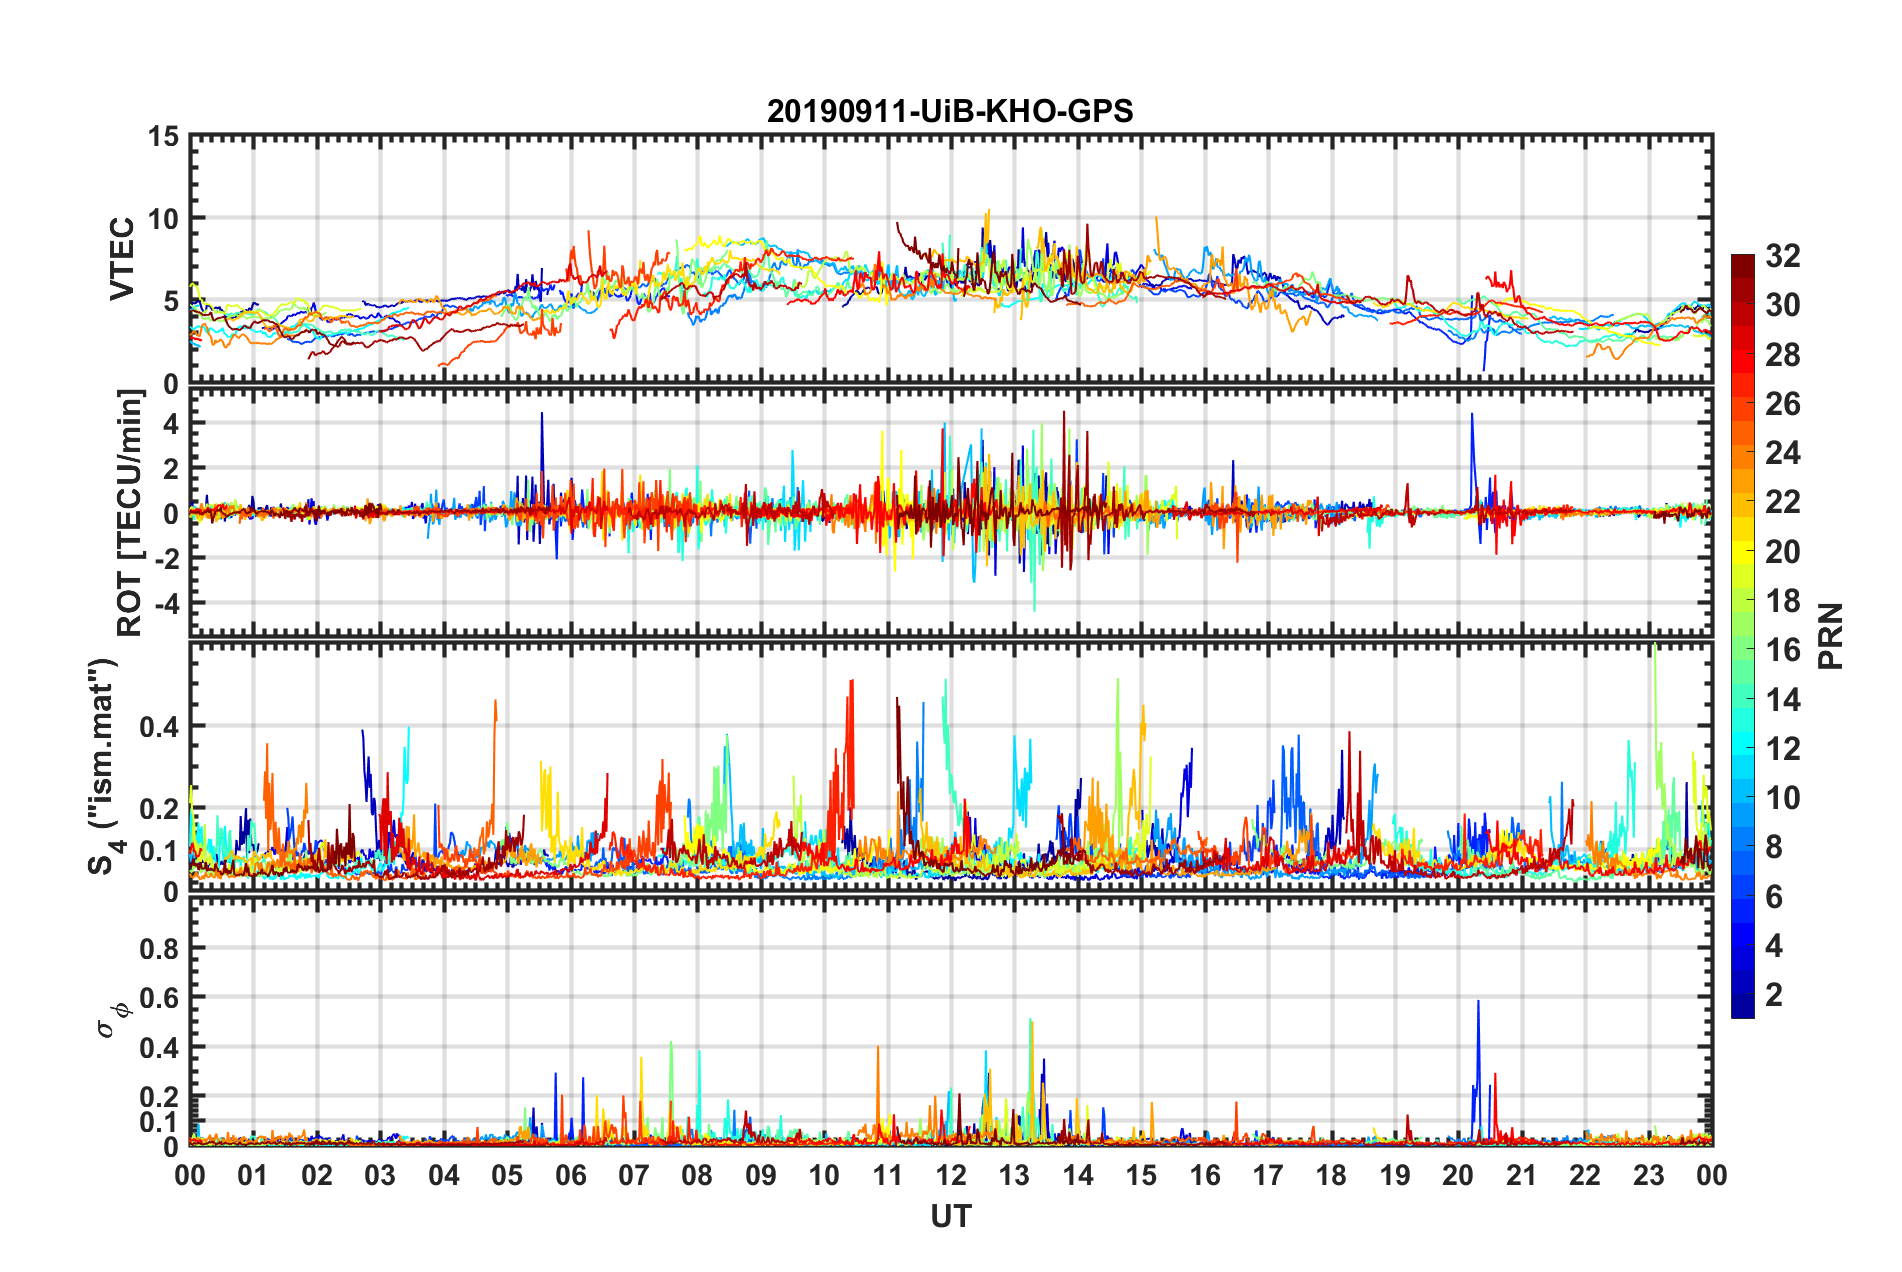The width and height of the screenshot is (1902, 1272).
Task: Click colorbar tick label 16
Action: (1782, 650)
